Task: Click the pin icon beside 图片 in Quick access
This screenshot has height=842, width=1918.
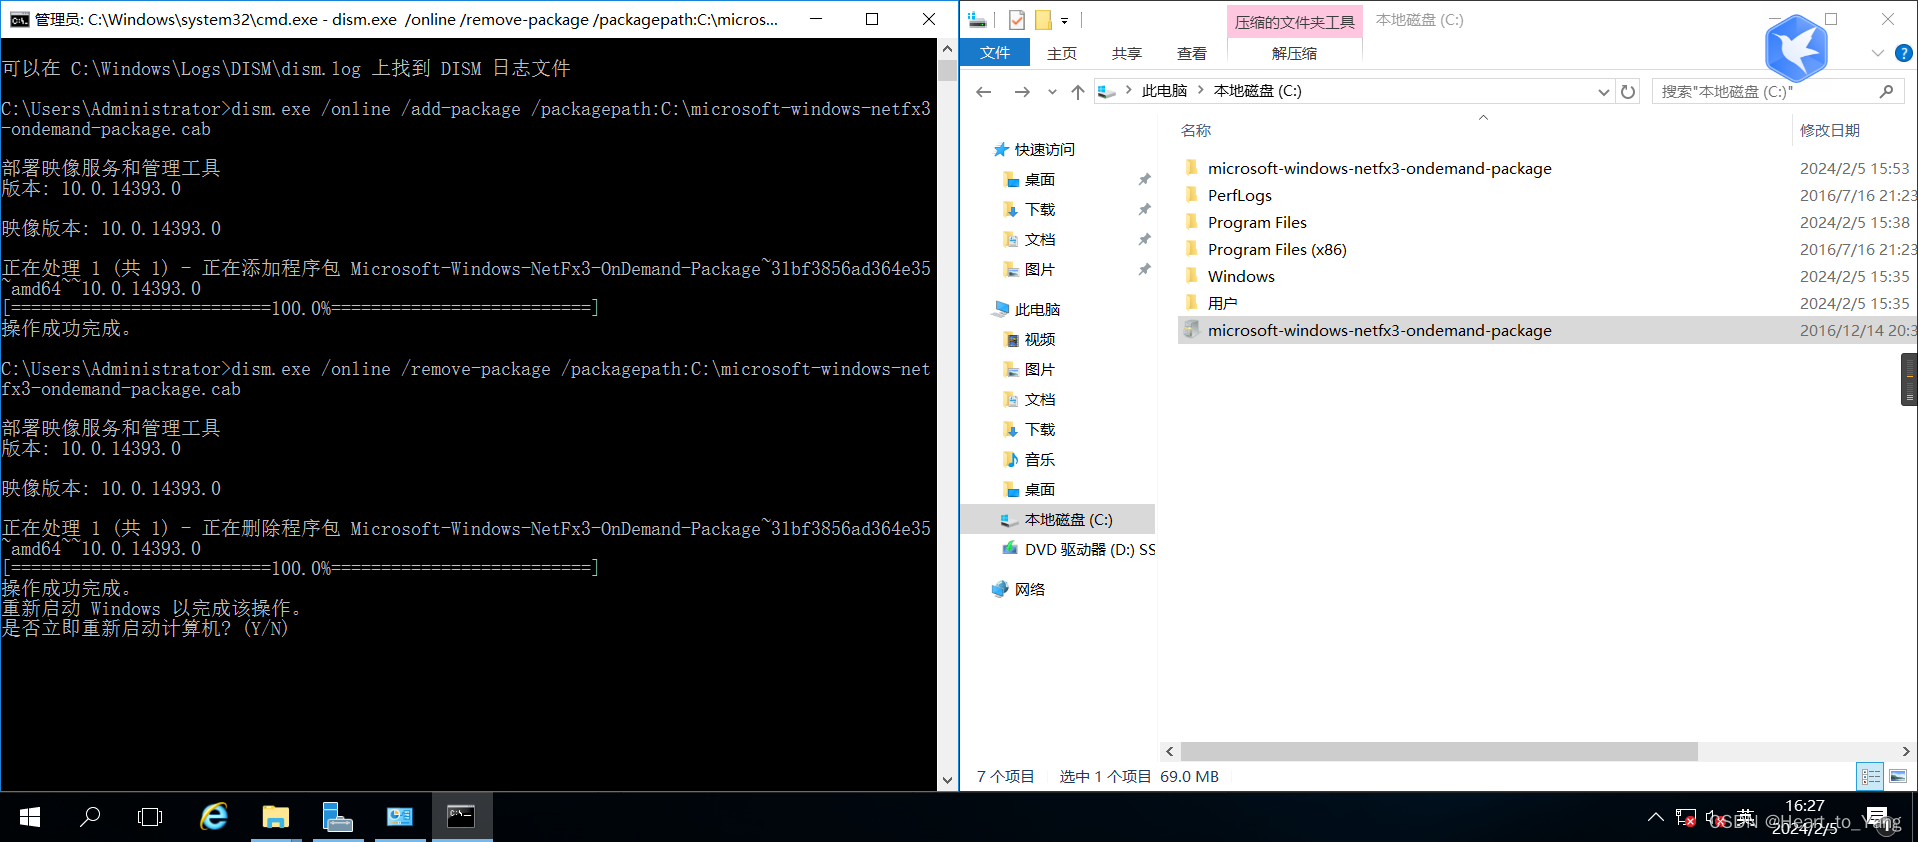Action: [1145, 270]
